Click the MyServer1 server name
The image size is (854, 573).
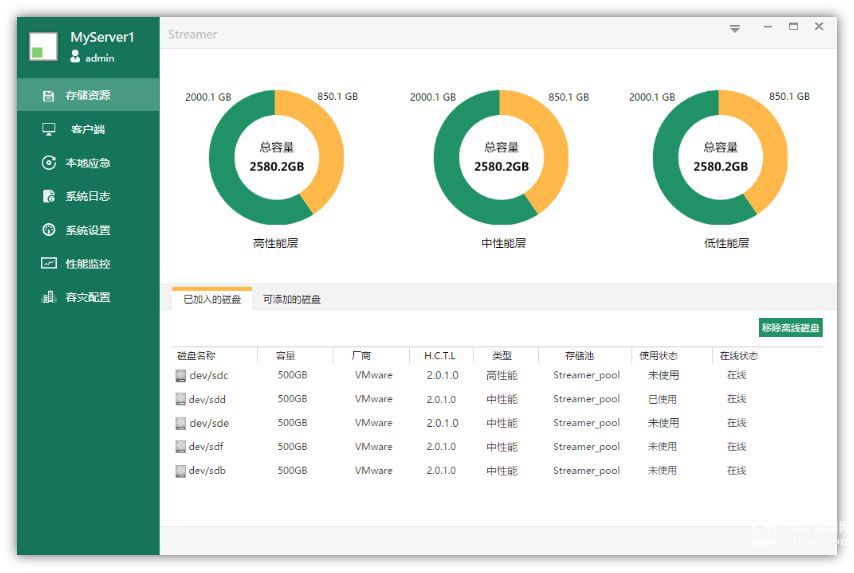pyautogui.click(x=102, y=37)
